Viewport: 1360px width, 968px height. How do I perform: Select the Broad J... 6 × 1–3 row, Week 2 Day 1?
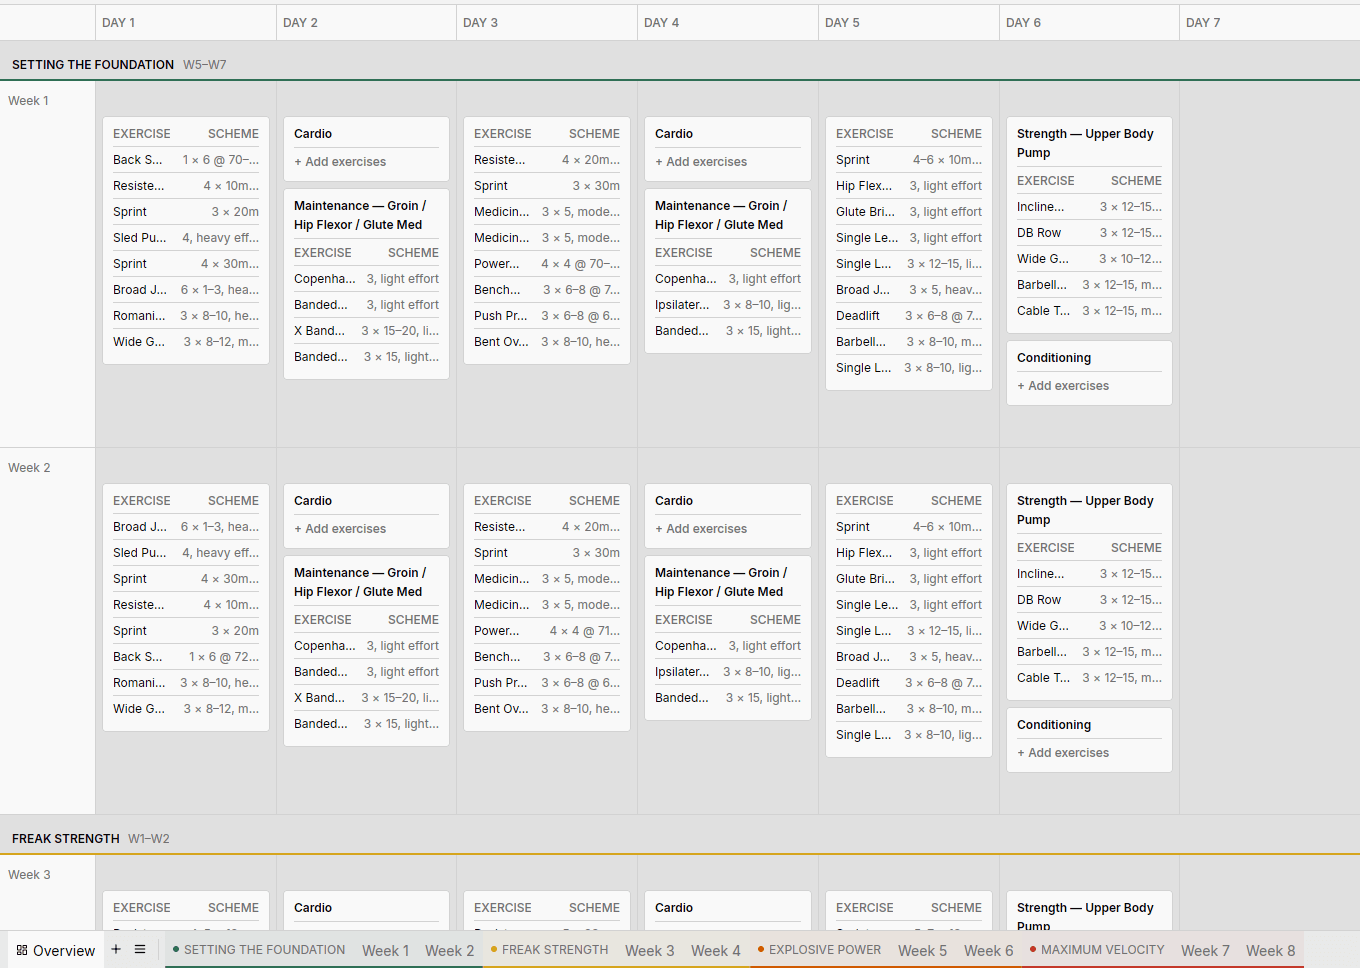click(x=186, y=527)
